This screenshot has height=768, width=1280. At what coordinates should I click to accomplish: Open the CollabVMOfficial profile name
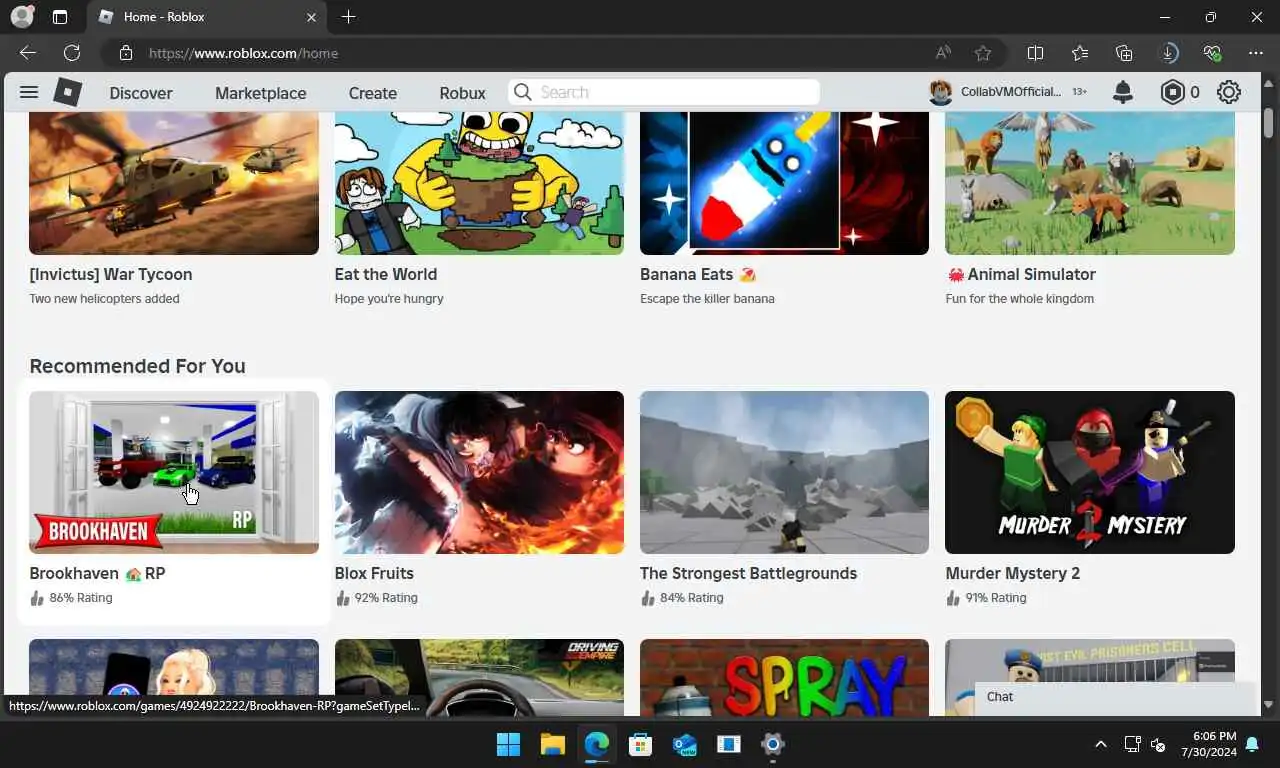(x=1011, y=92)
